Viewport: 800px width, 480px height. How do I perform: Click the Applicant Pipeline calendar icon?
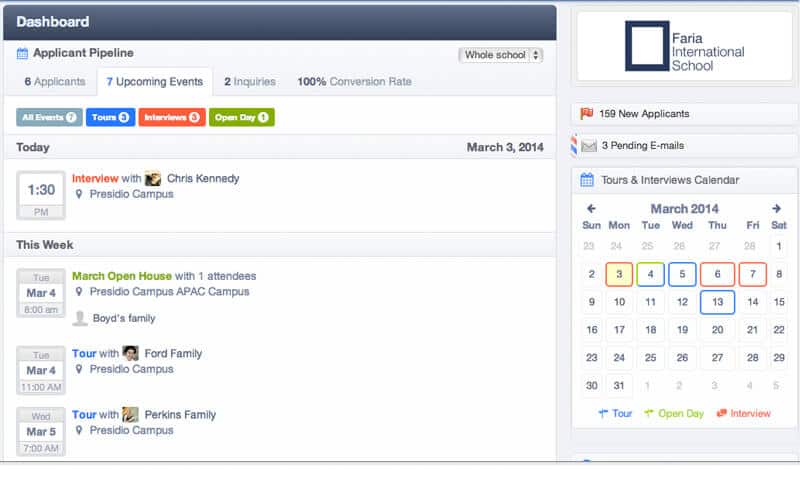click(x=22, y=54)
